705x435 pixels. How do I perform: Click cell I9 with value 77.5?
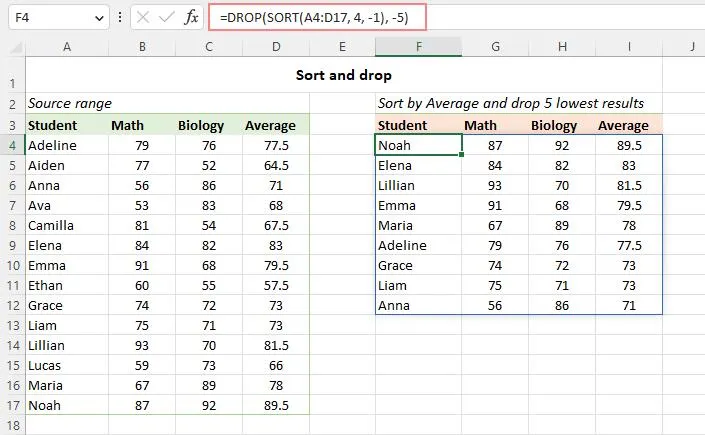629,245
